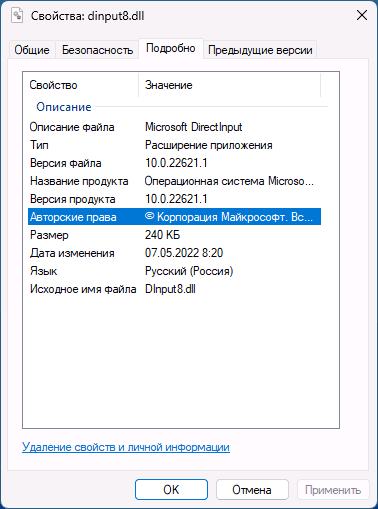The width and height of the screenshot is (378, 509).
Task: Click the product version 10.0.22621.1 value
Action: pyautogui.click(x=176, y=199)
